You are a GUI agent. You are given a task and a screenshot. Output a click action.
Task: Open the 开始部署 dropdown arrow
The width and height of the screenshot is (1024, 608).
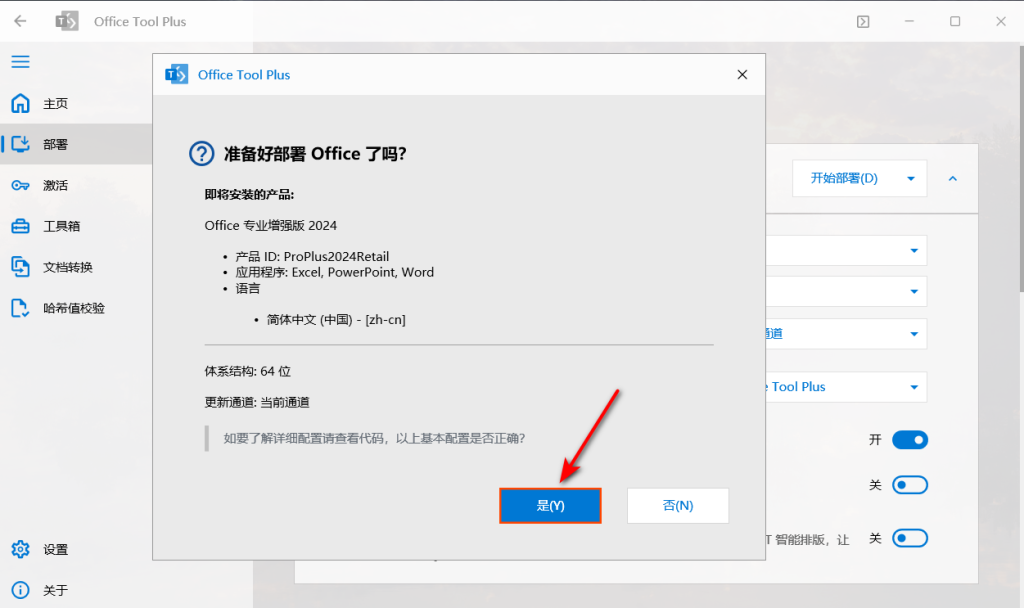[911, 178]
